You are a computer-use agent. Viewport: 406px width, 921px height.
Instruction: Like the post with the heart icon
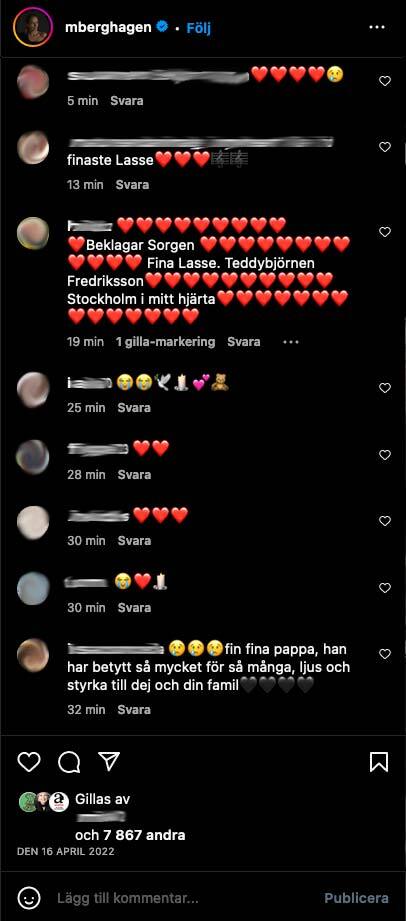point(28,762)
